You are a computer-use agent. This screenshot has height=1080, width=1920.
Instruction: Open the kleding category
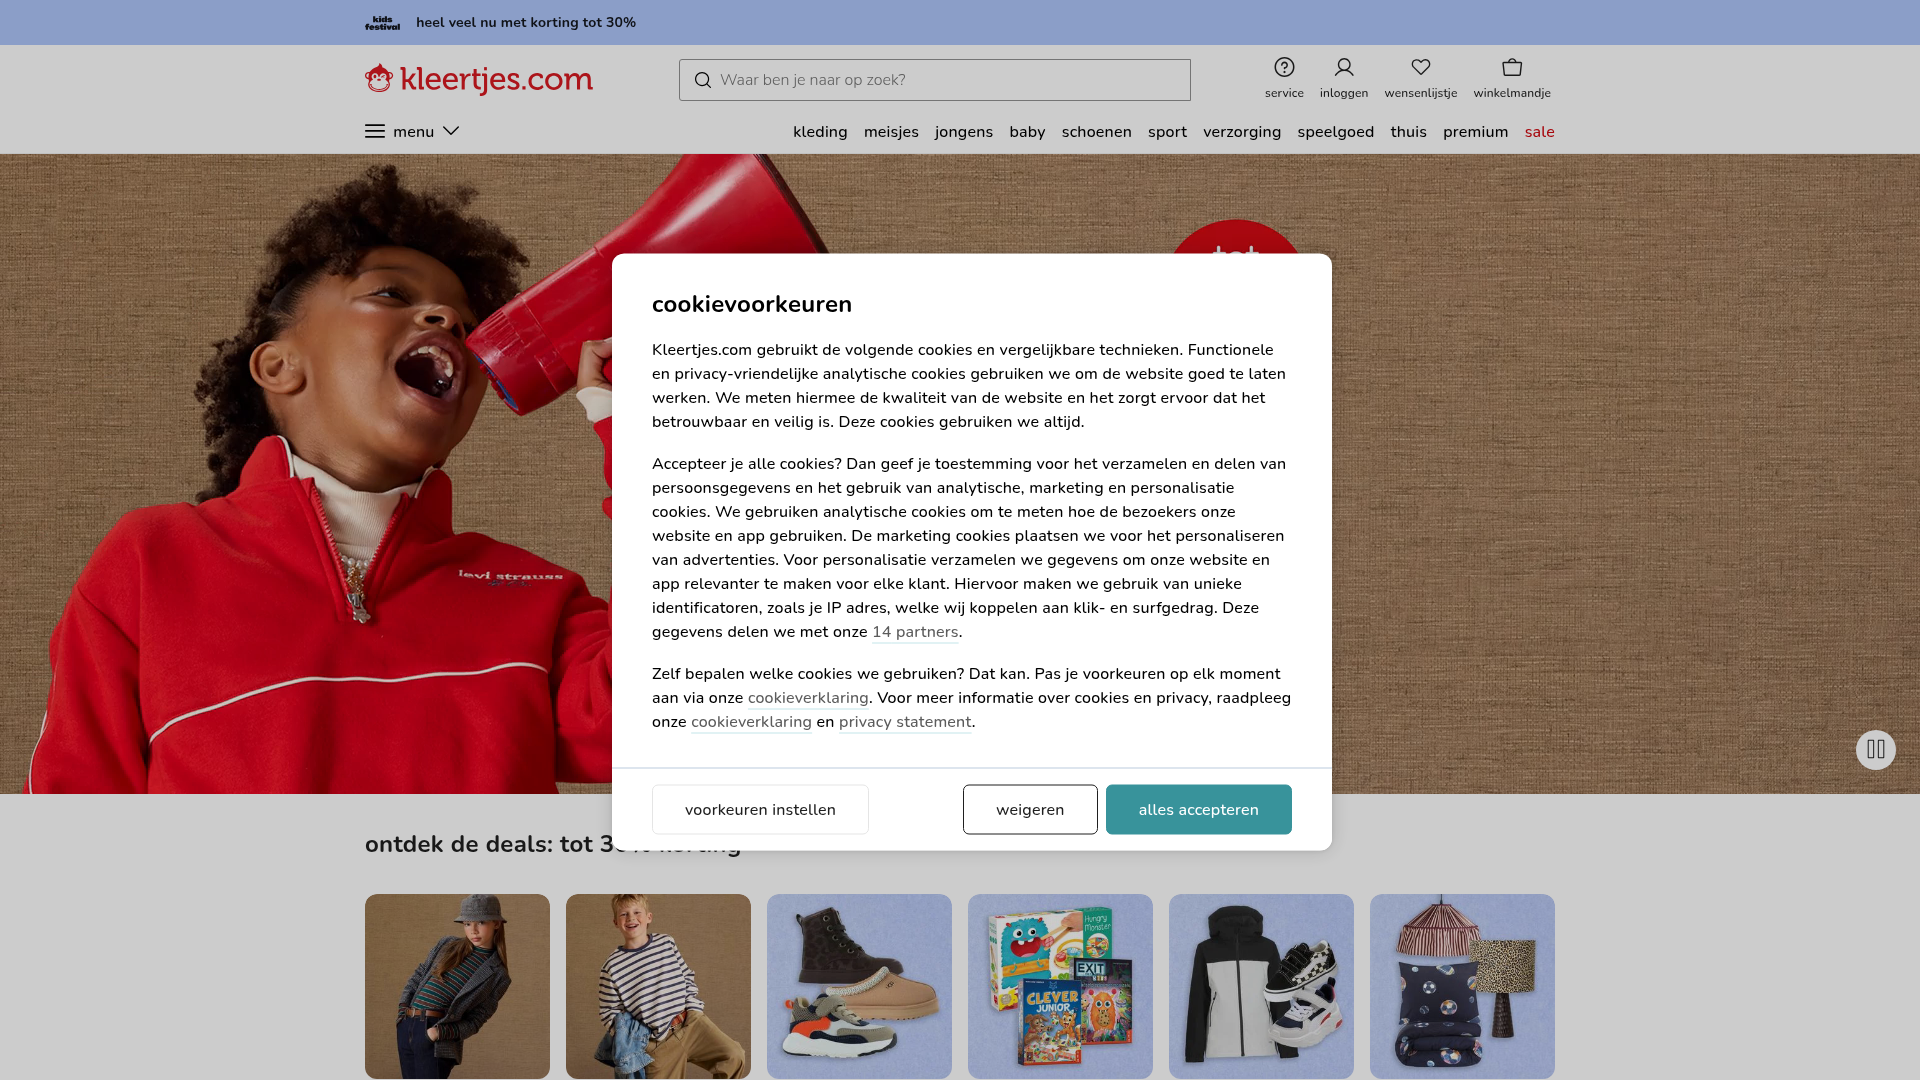(820, 132)
